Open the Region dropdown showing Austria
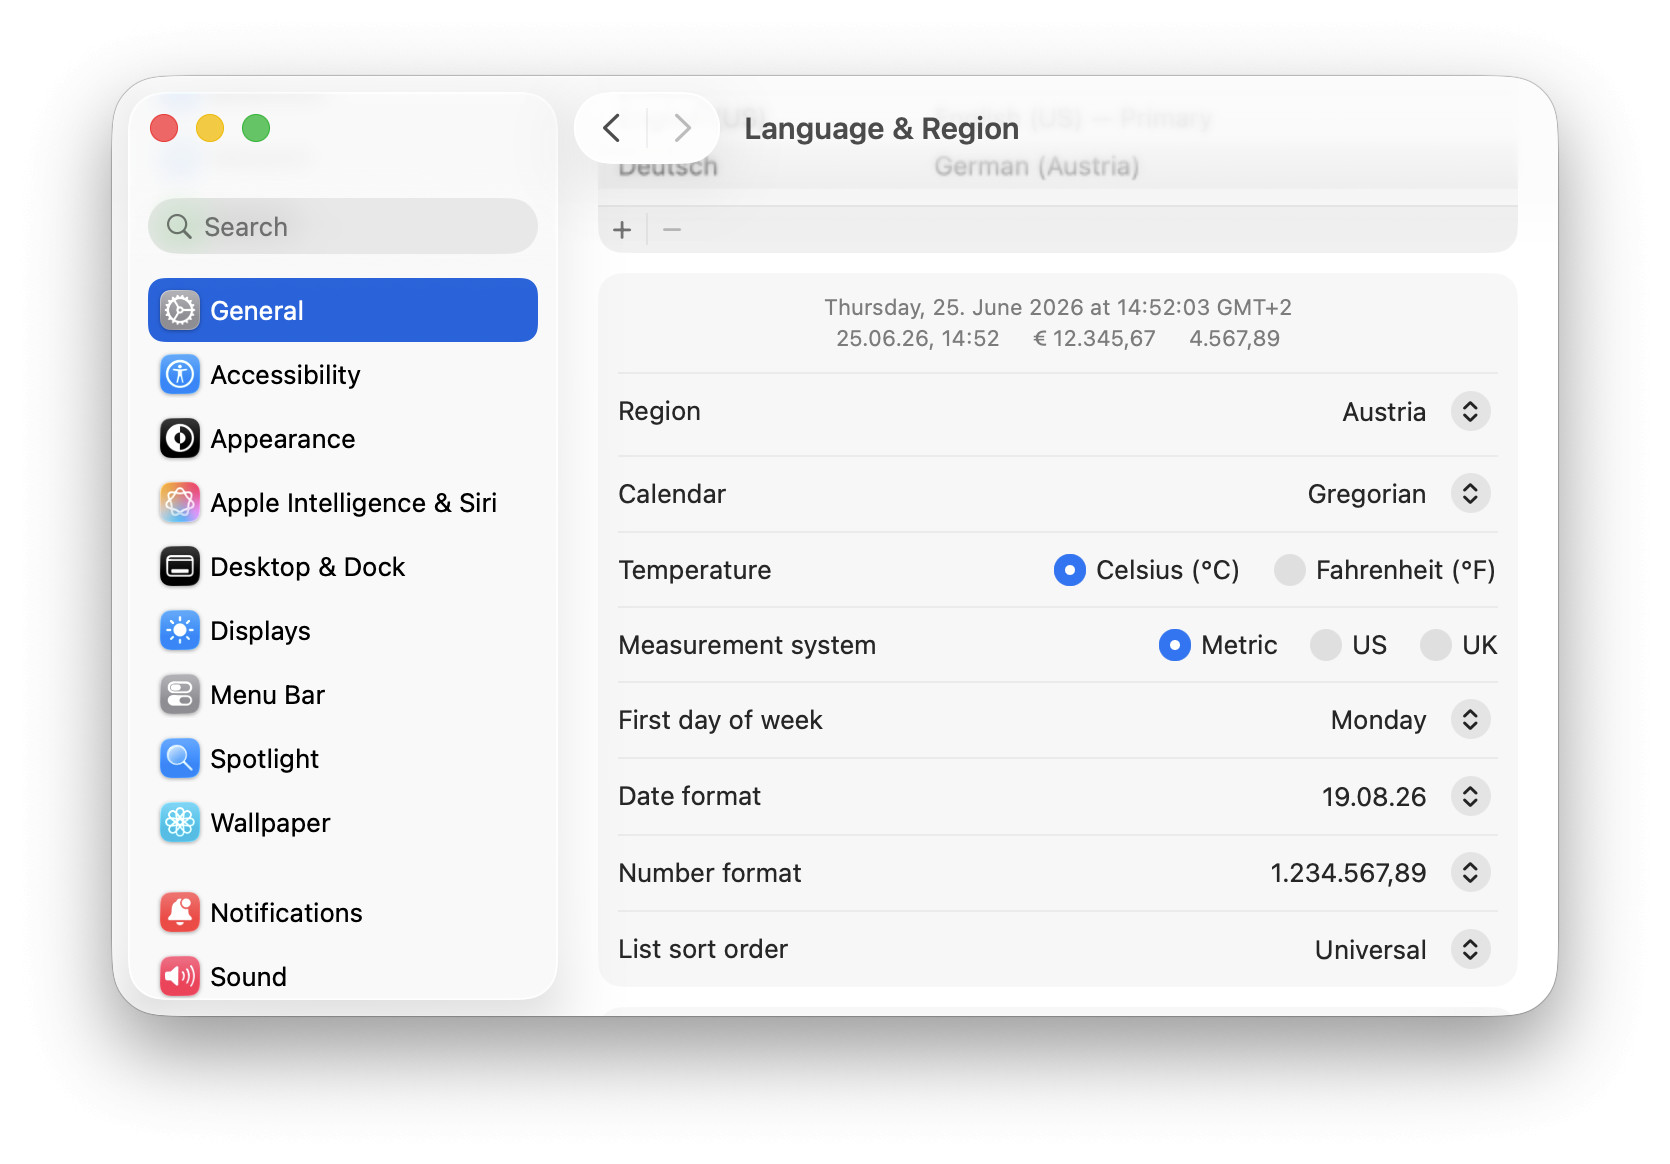 click(1470, 412)
